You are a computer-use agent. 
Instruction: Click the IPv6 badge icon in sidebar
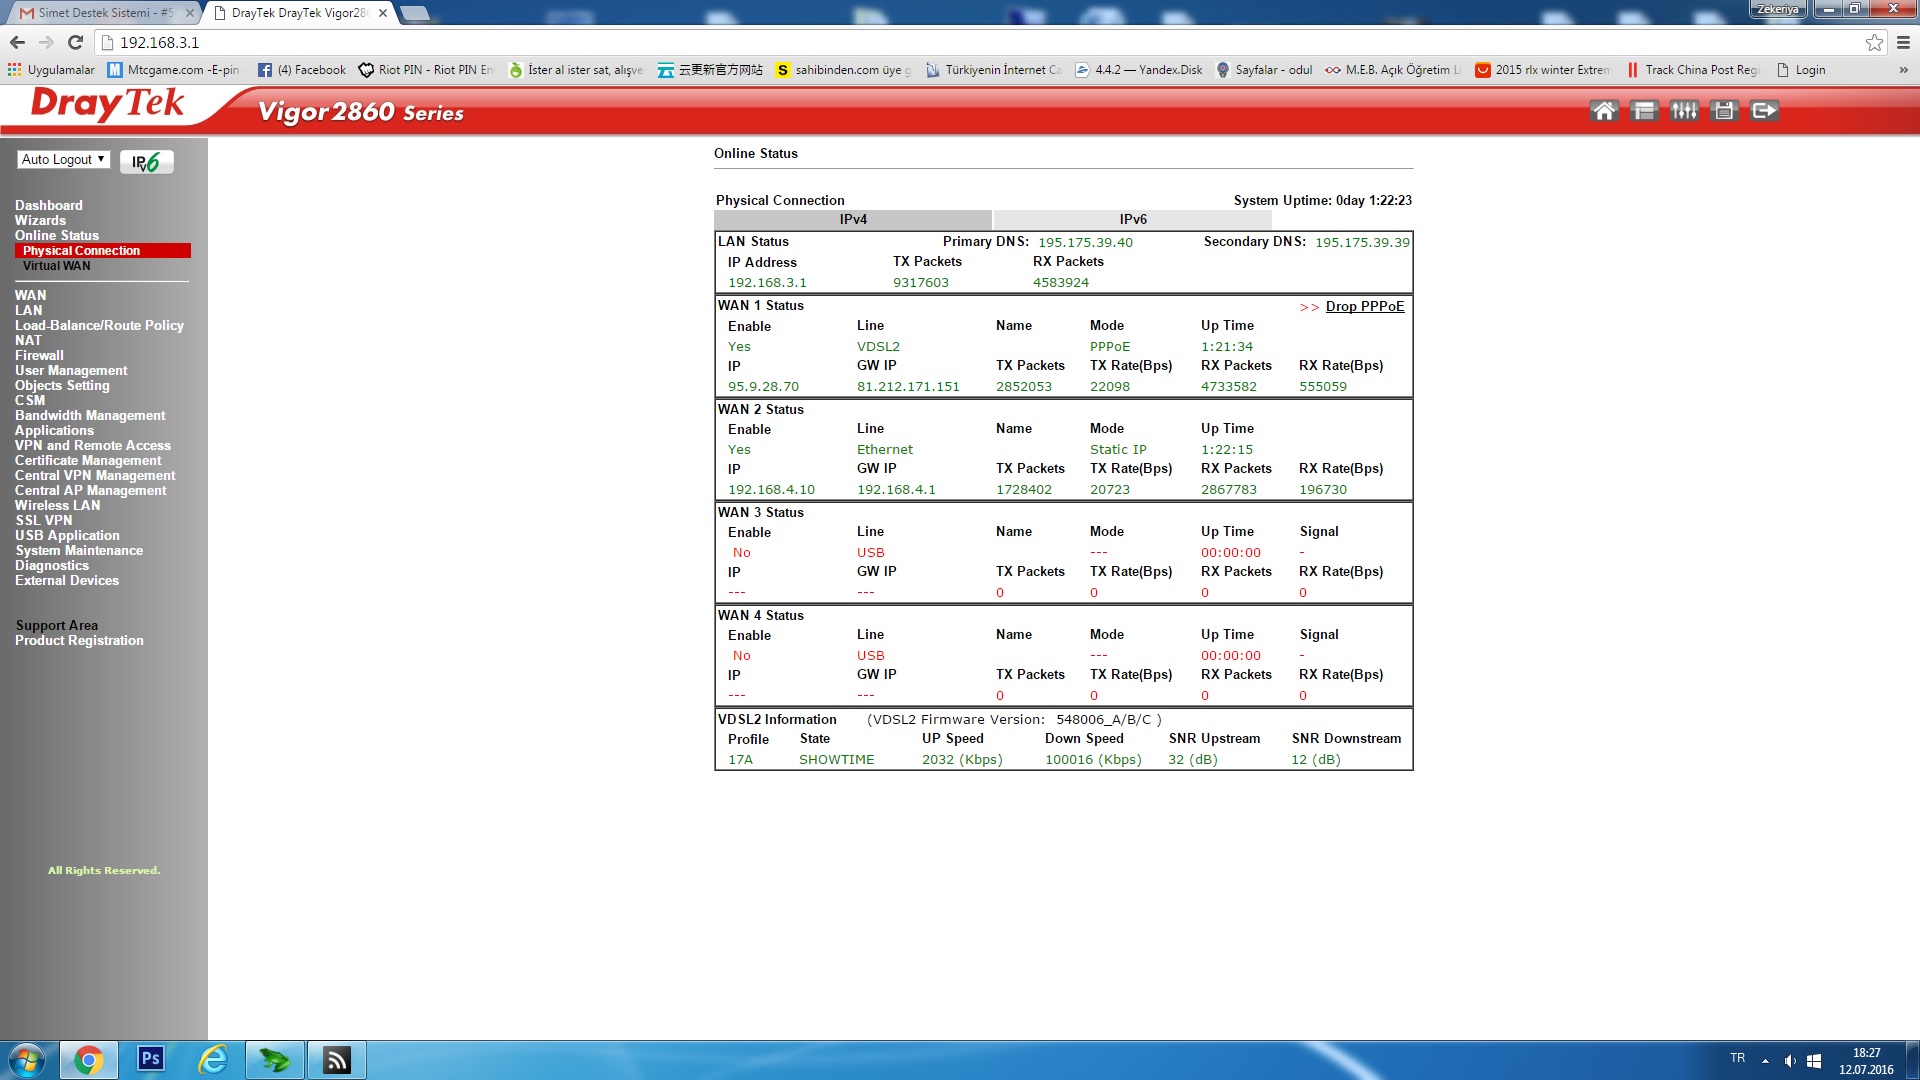pos(146,162)
